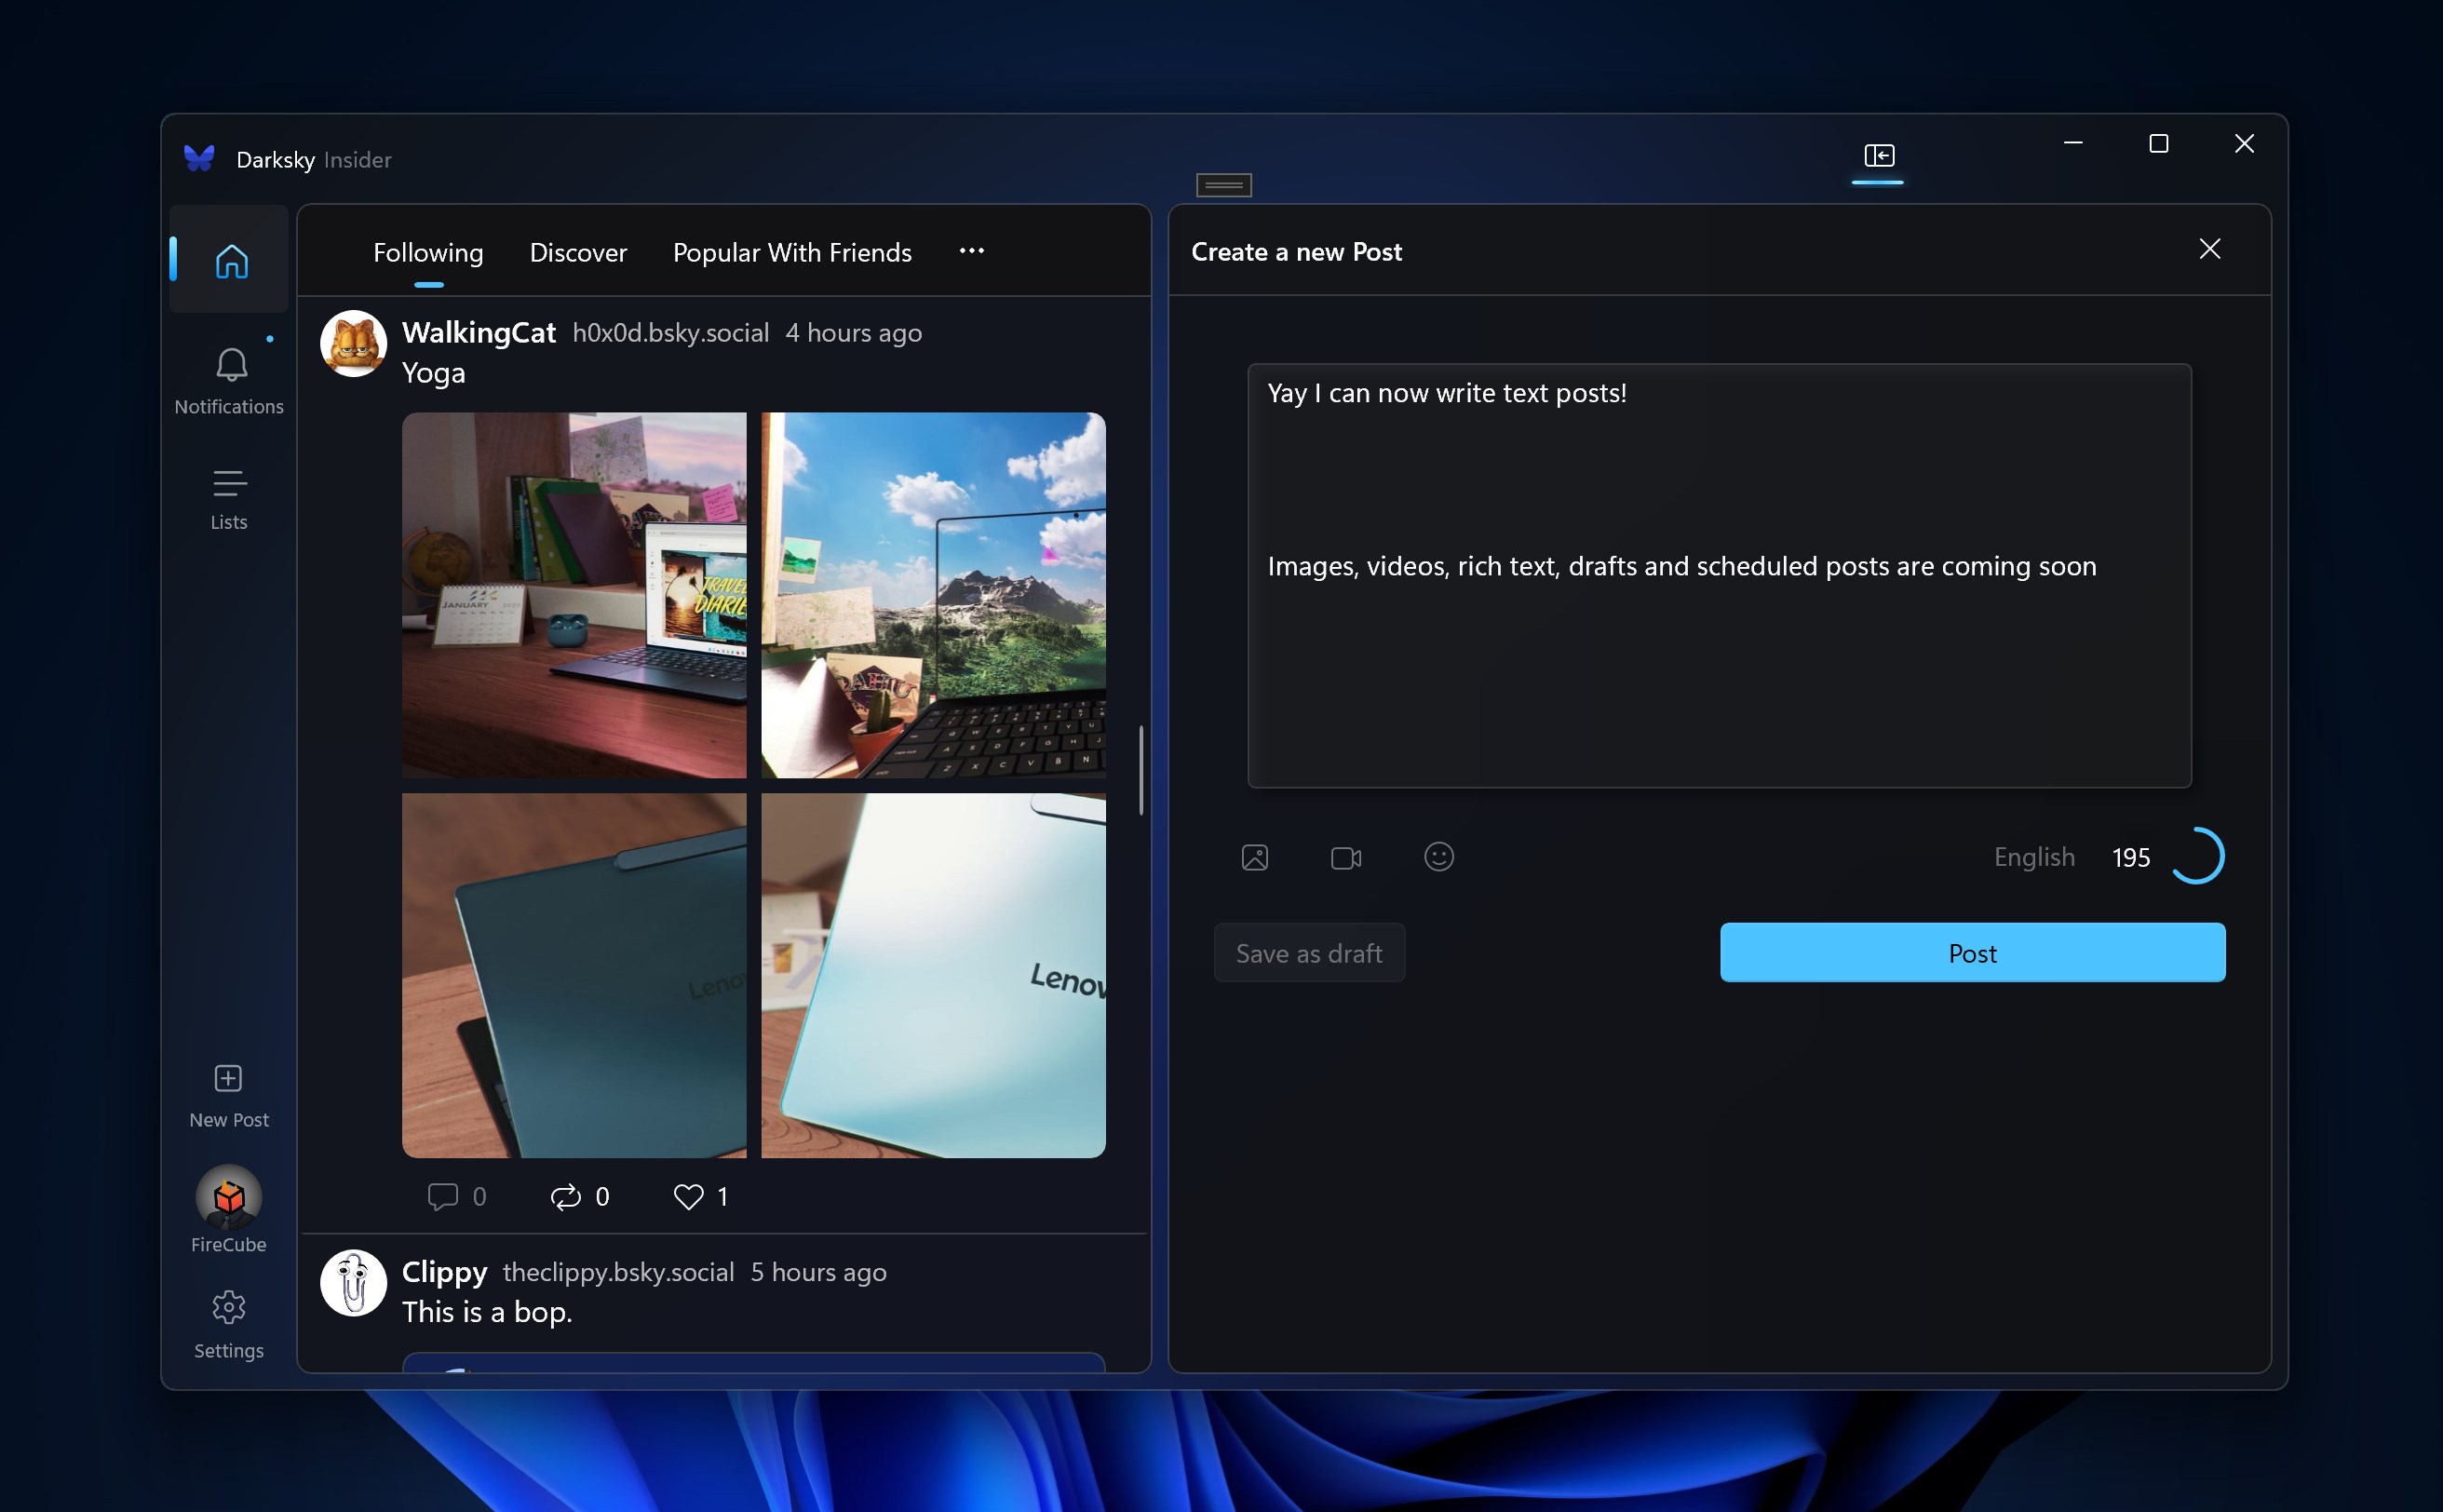
Task: Switch to Popular With Friends feed
Action: (792, 252)
